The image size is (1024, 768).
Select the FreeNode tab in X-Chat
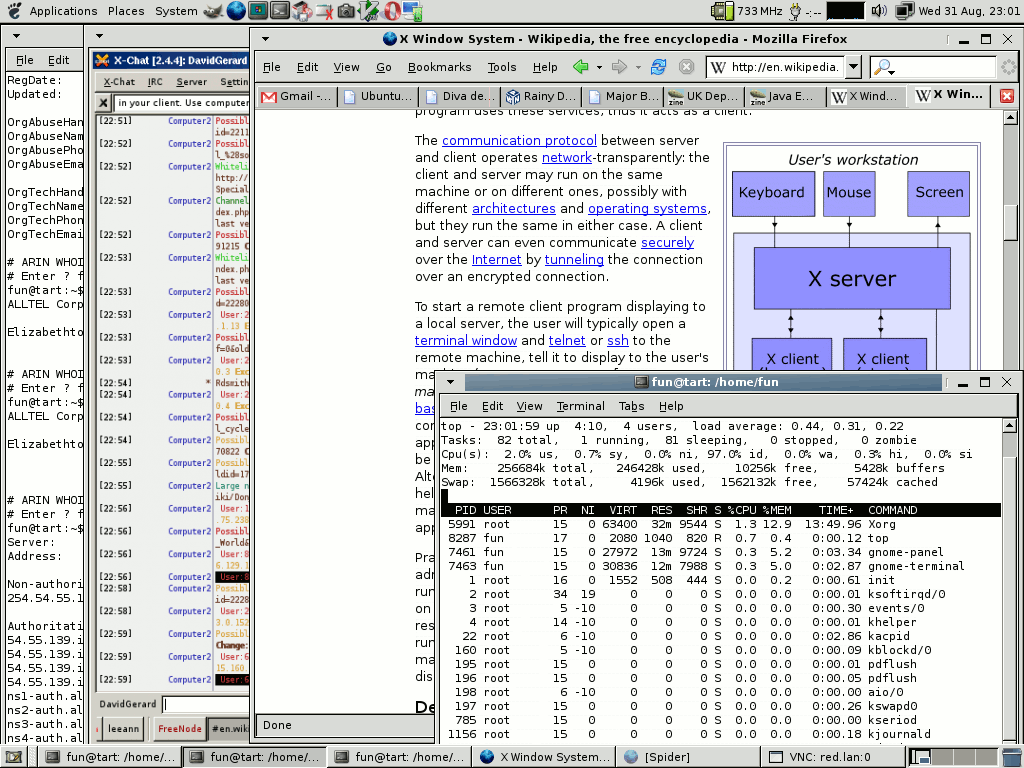(179, 729)
